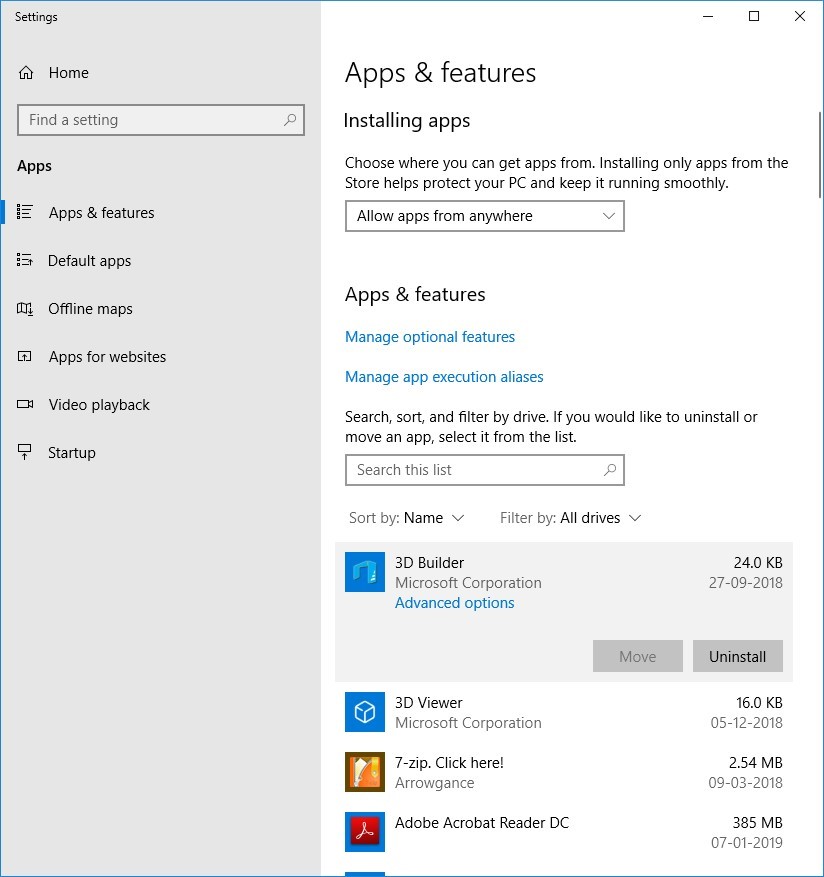Click the Search this list field
Viewport: 824px width, 877px height.
click(484, 470)
